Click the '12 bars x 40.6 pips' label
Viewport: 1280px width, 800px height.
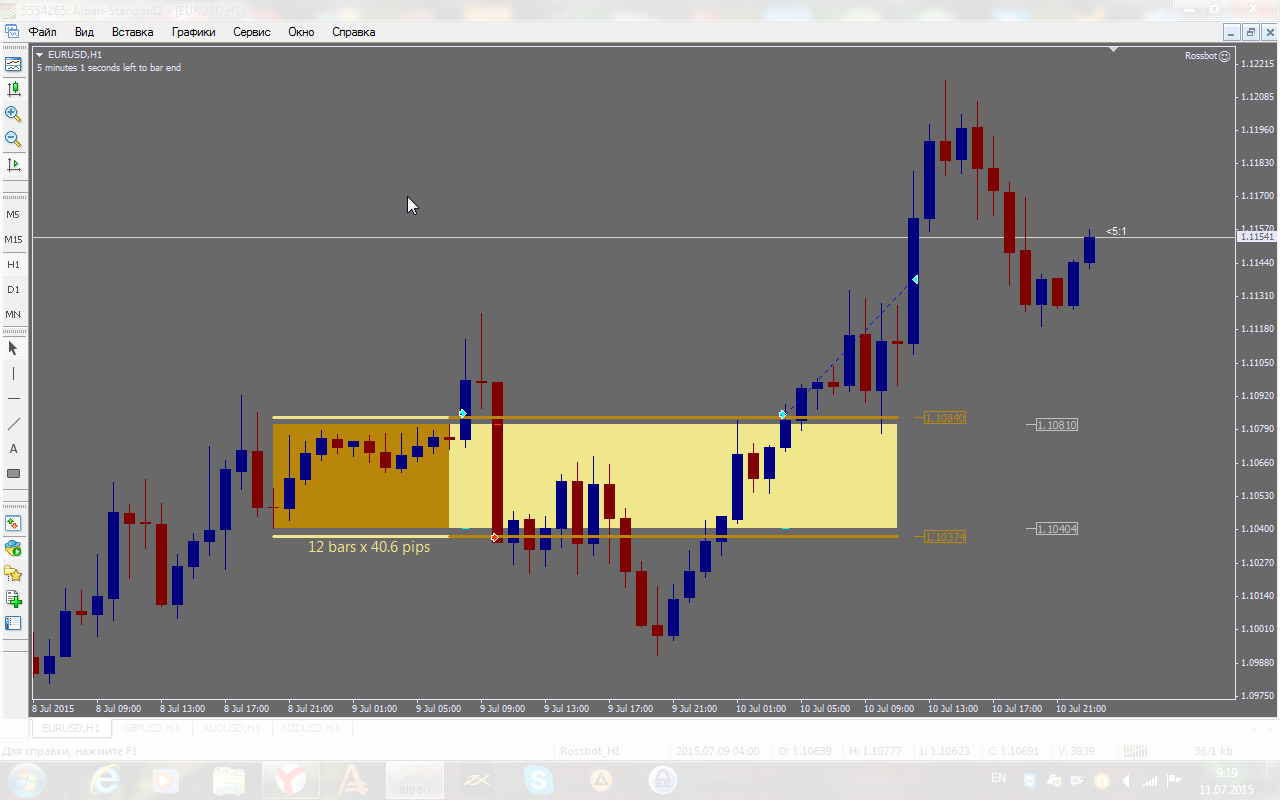coord(369,547)
